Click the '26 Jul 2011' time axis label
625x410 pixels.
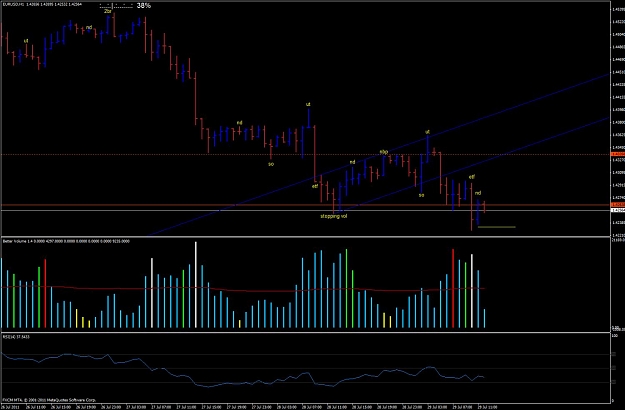(10, 407)
